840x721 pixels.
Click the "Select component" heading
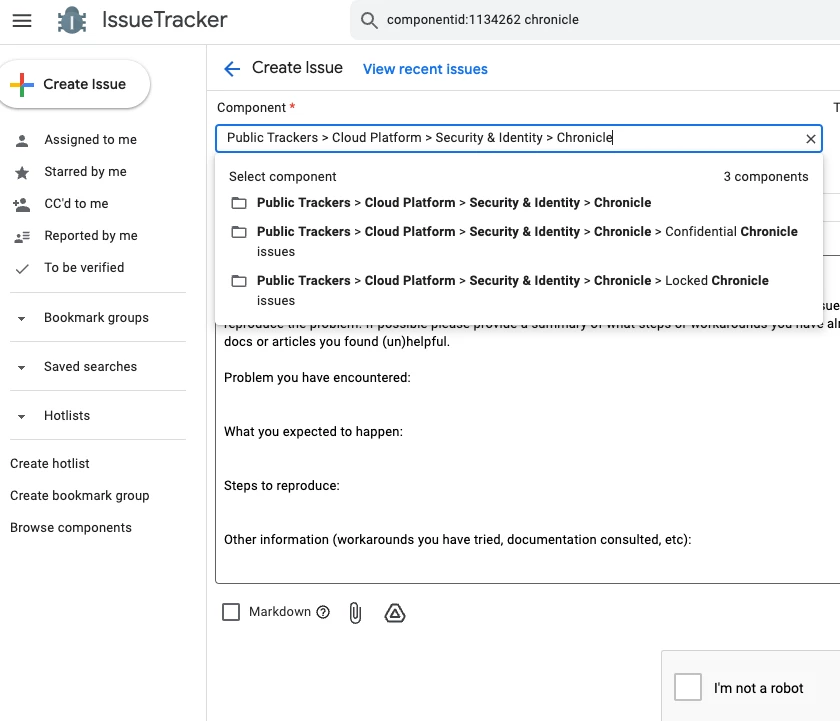[282, 177]
